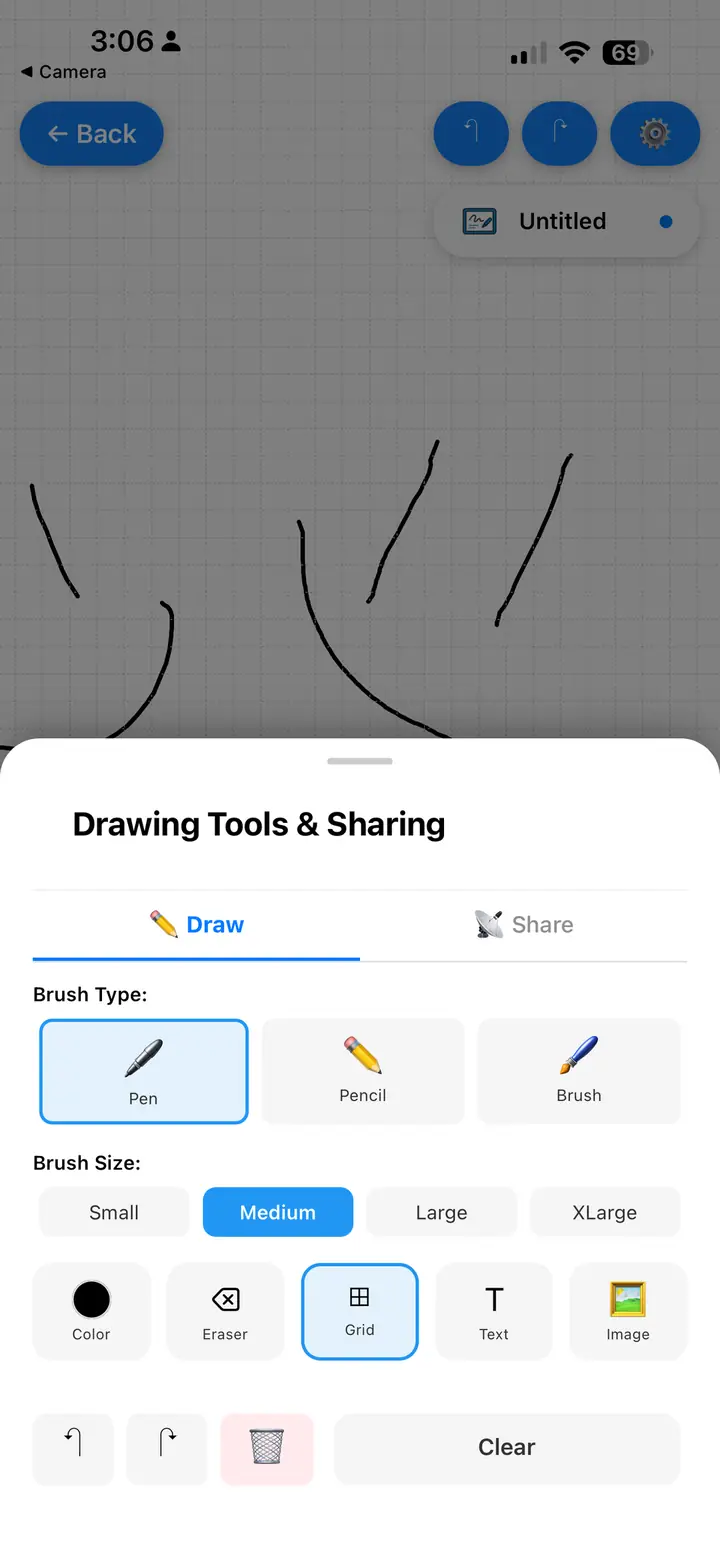Select the Pen brush type
Screen dimensions: 720x1564
[143, 1071]
